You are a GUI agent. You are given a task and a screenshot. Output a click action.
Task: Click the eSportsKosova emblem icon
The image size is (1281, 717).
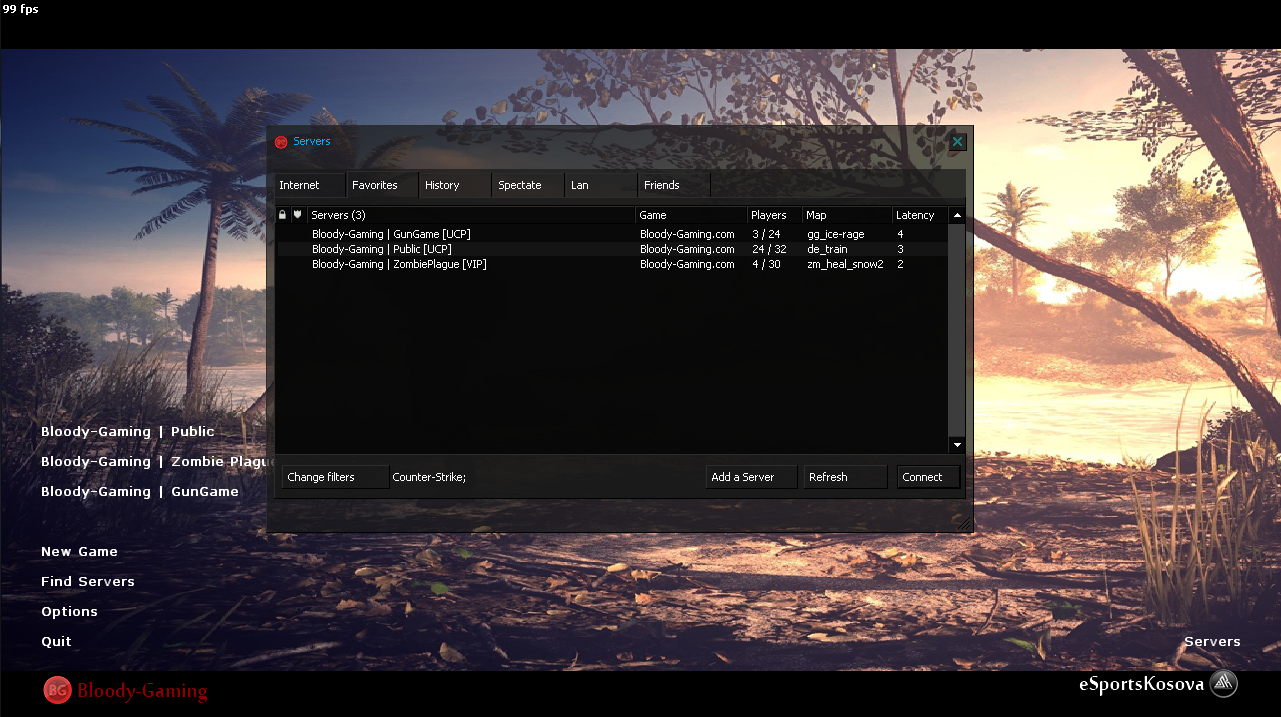point(1223,684)
